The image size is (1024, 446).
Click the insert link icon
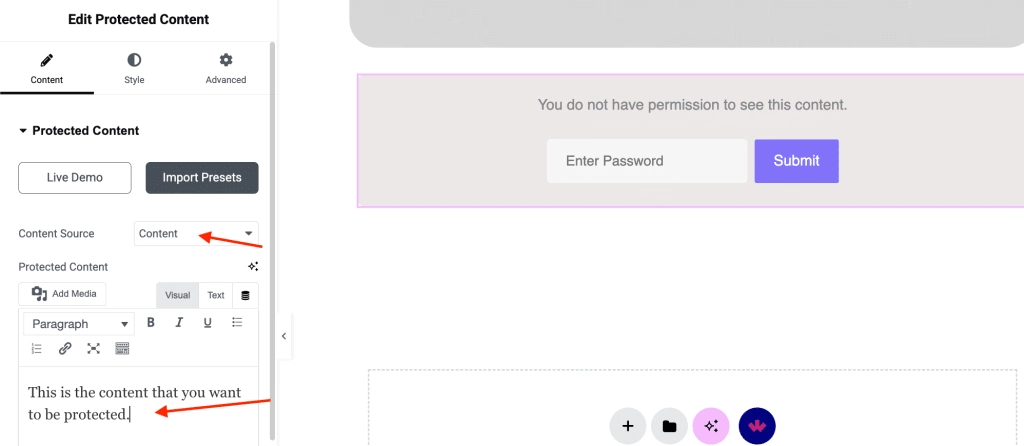tap(65, 349)
